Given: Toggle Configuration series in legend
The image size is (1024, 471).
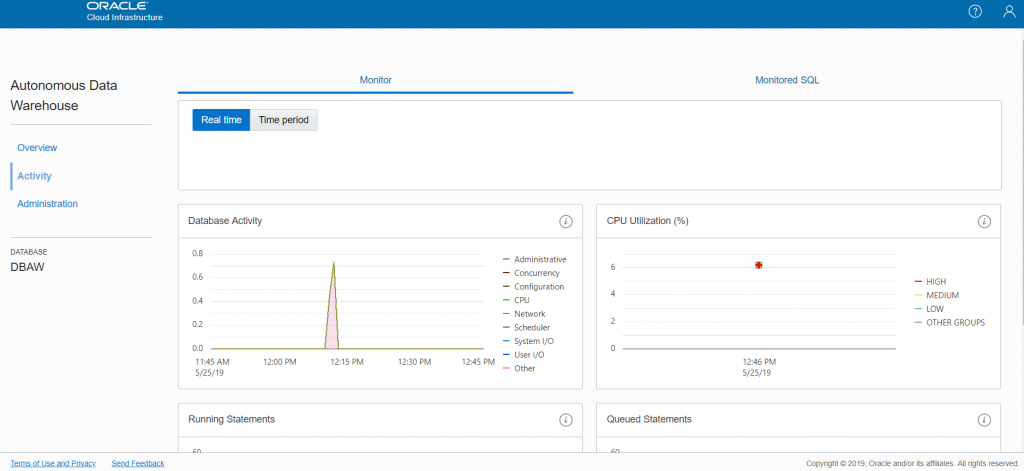Looking at the screenshot, I should click(534, 287).
